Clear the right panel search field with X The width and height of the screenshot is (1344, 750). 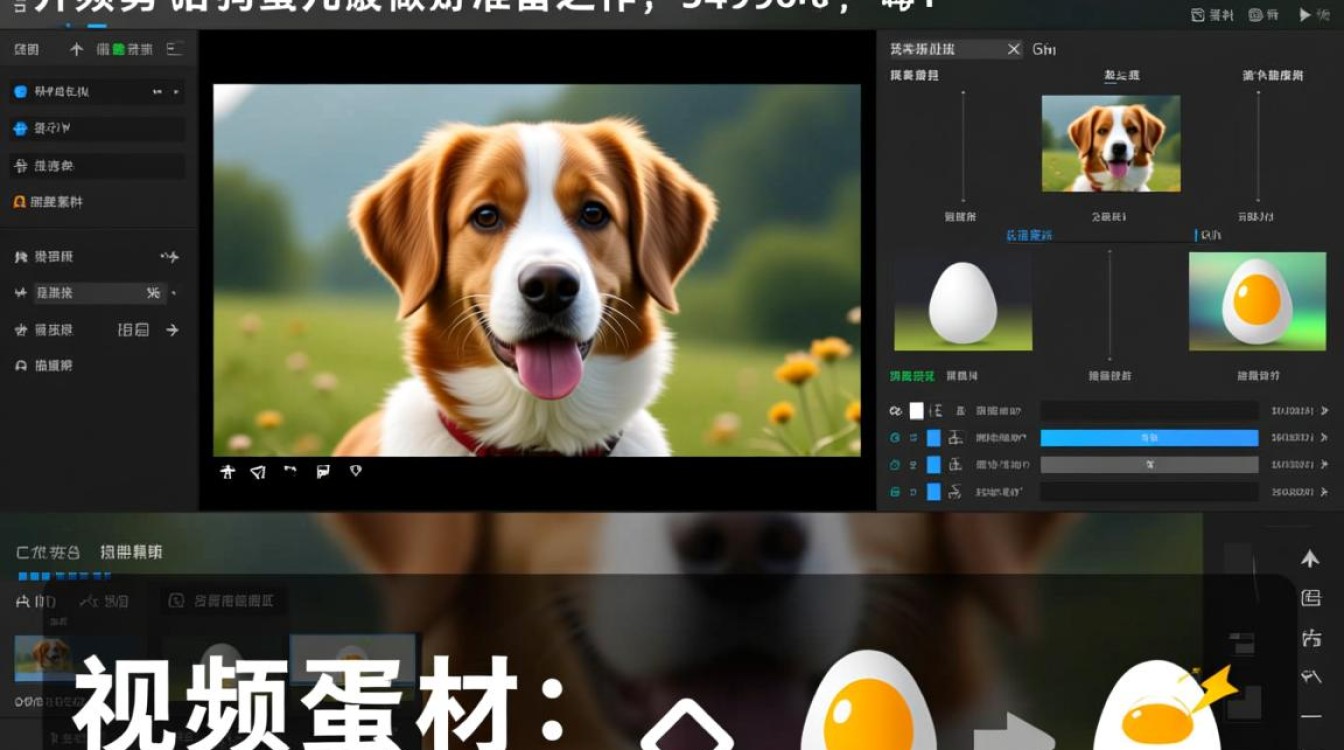[1013, 49]
